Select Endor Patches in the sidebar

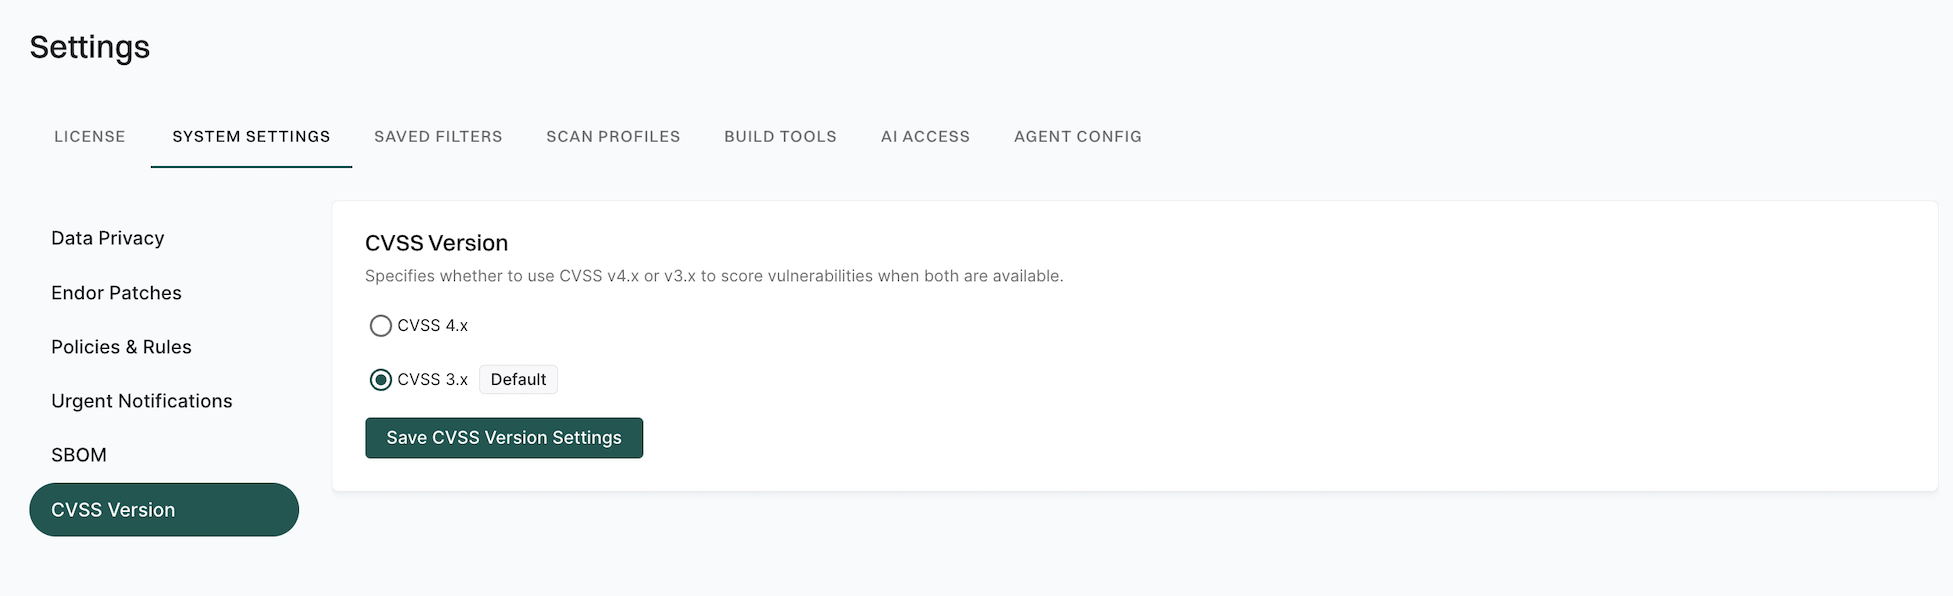(116, 293)
